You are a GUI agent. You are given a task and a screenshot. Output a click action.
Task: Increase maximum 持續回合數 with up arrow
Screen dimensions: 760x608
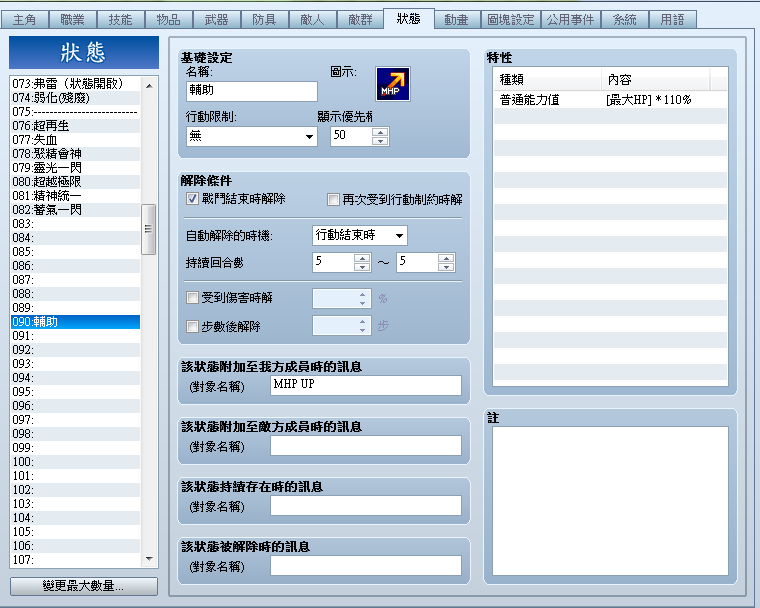click(x=446, y=258)
